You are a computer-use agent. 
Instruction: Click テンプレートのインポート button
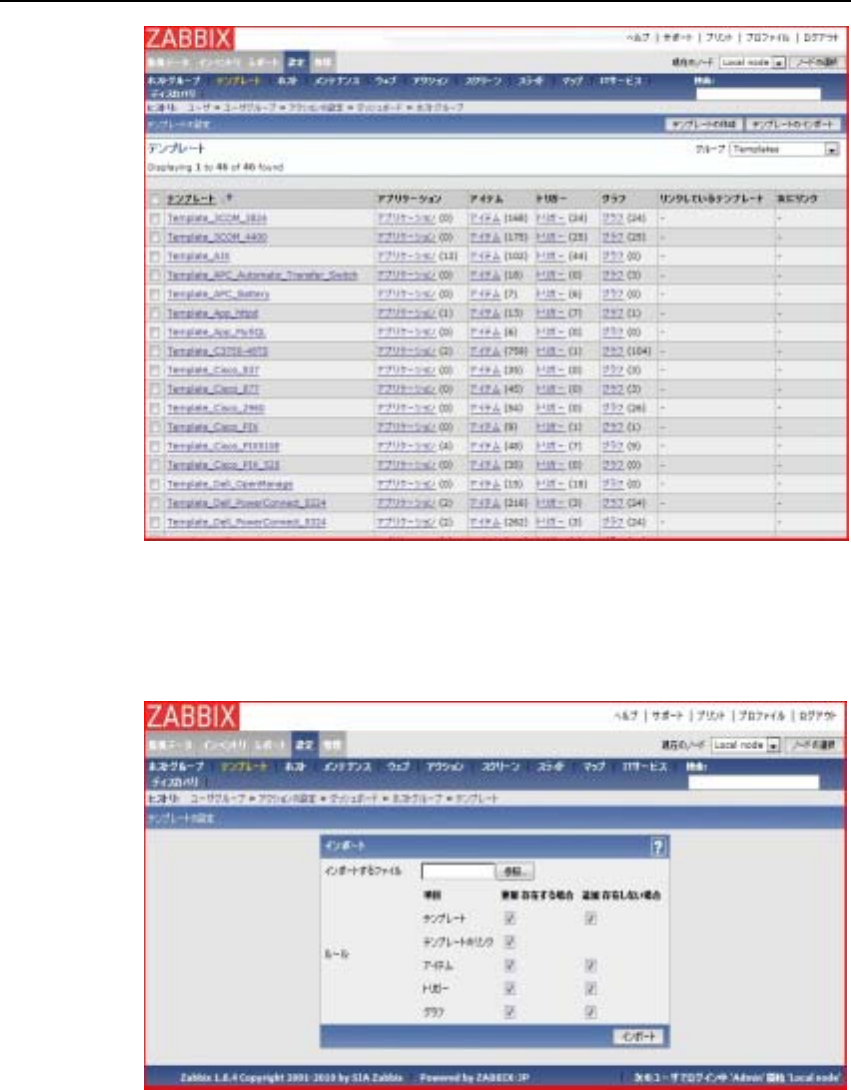tap(793, 124)
